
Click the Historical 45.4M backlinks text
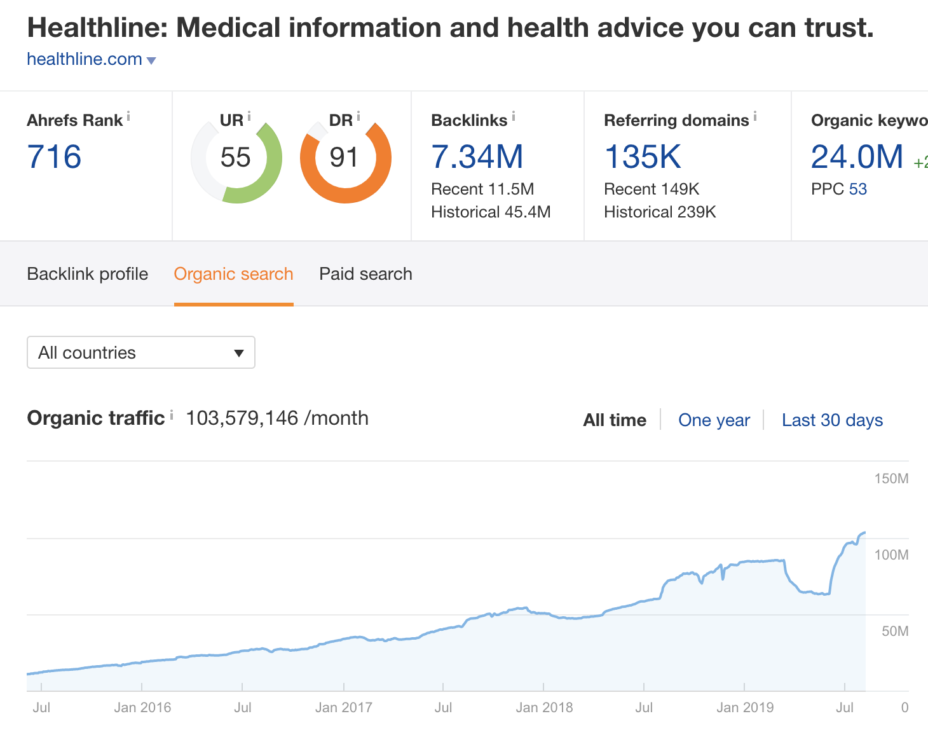tap(491, 212)
